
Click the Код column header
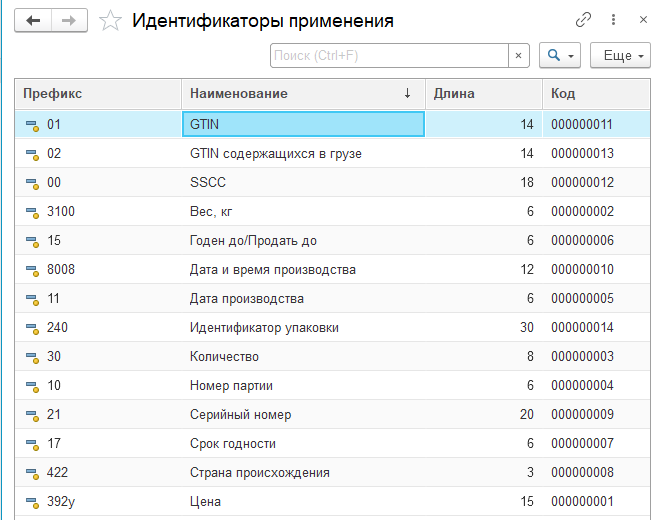563,94
